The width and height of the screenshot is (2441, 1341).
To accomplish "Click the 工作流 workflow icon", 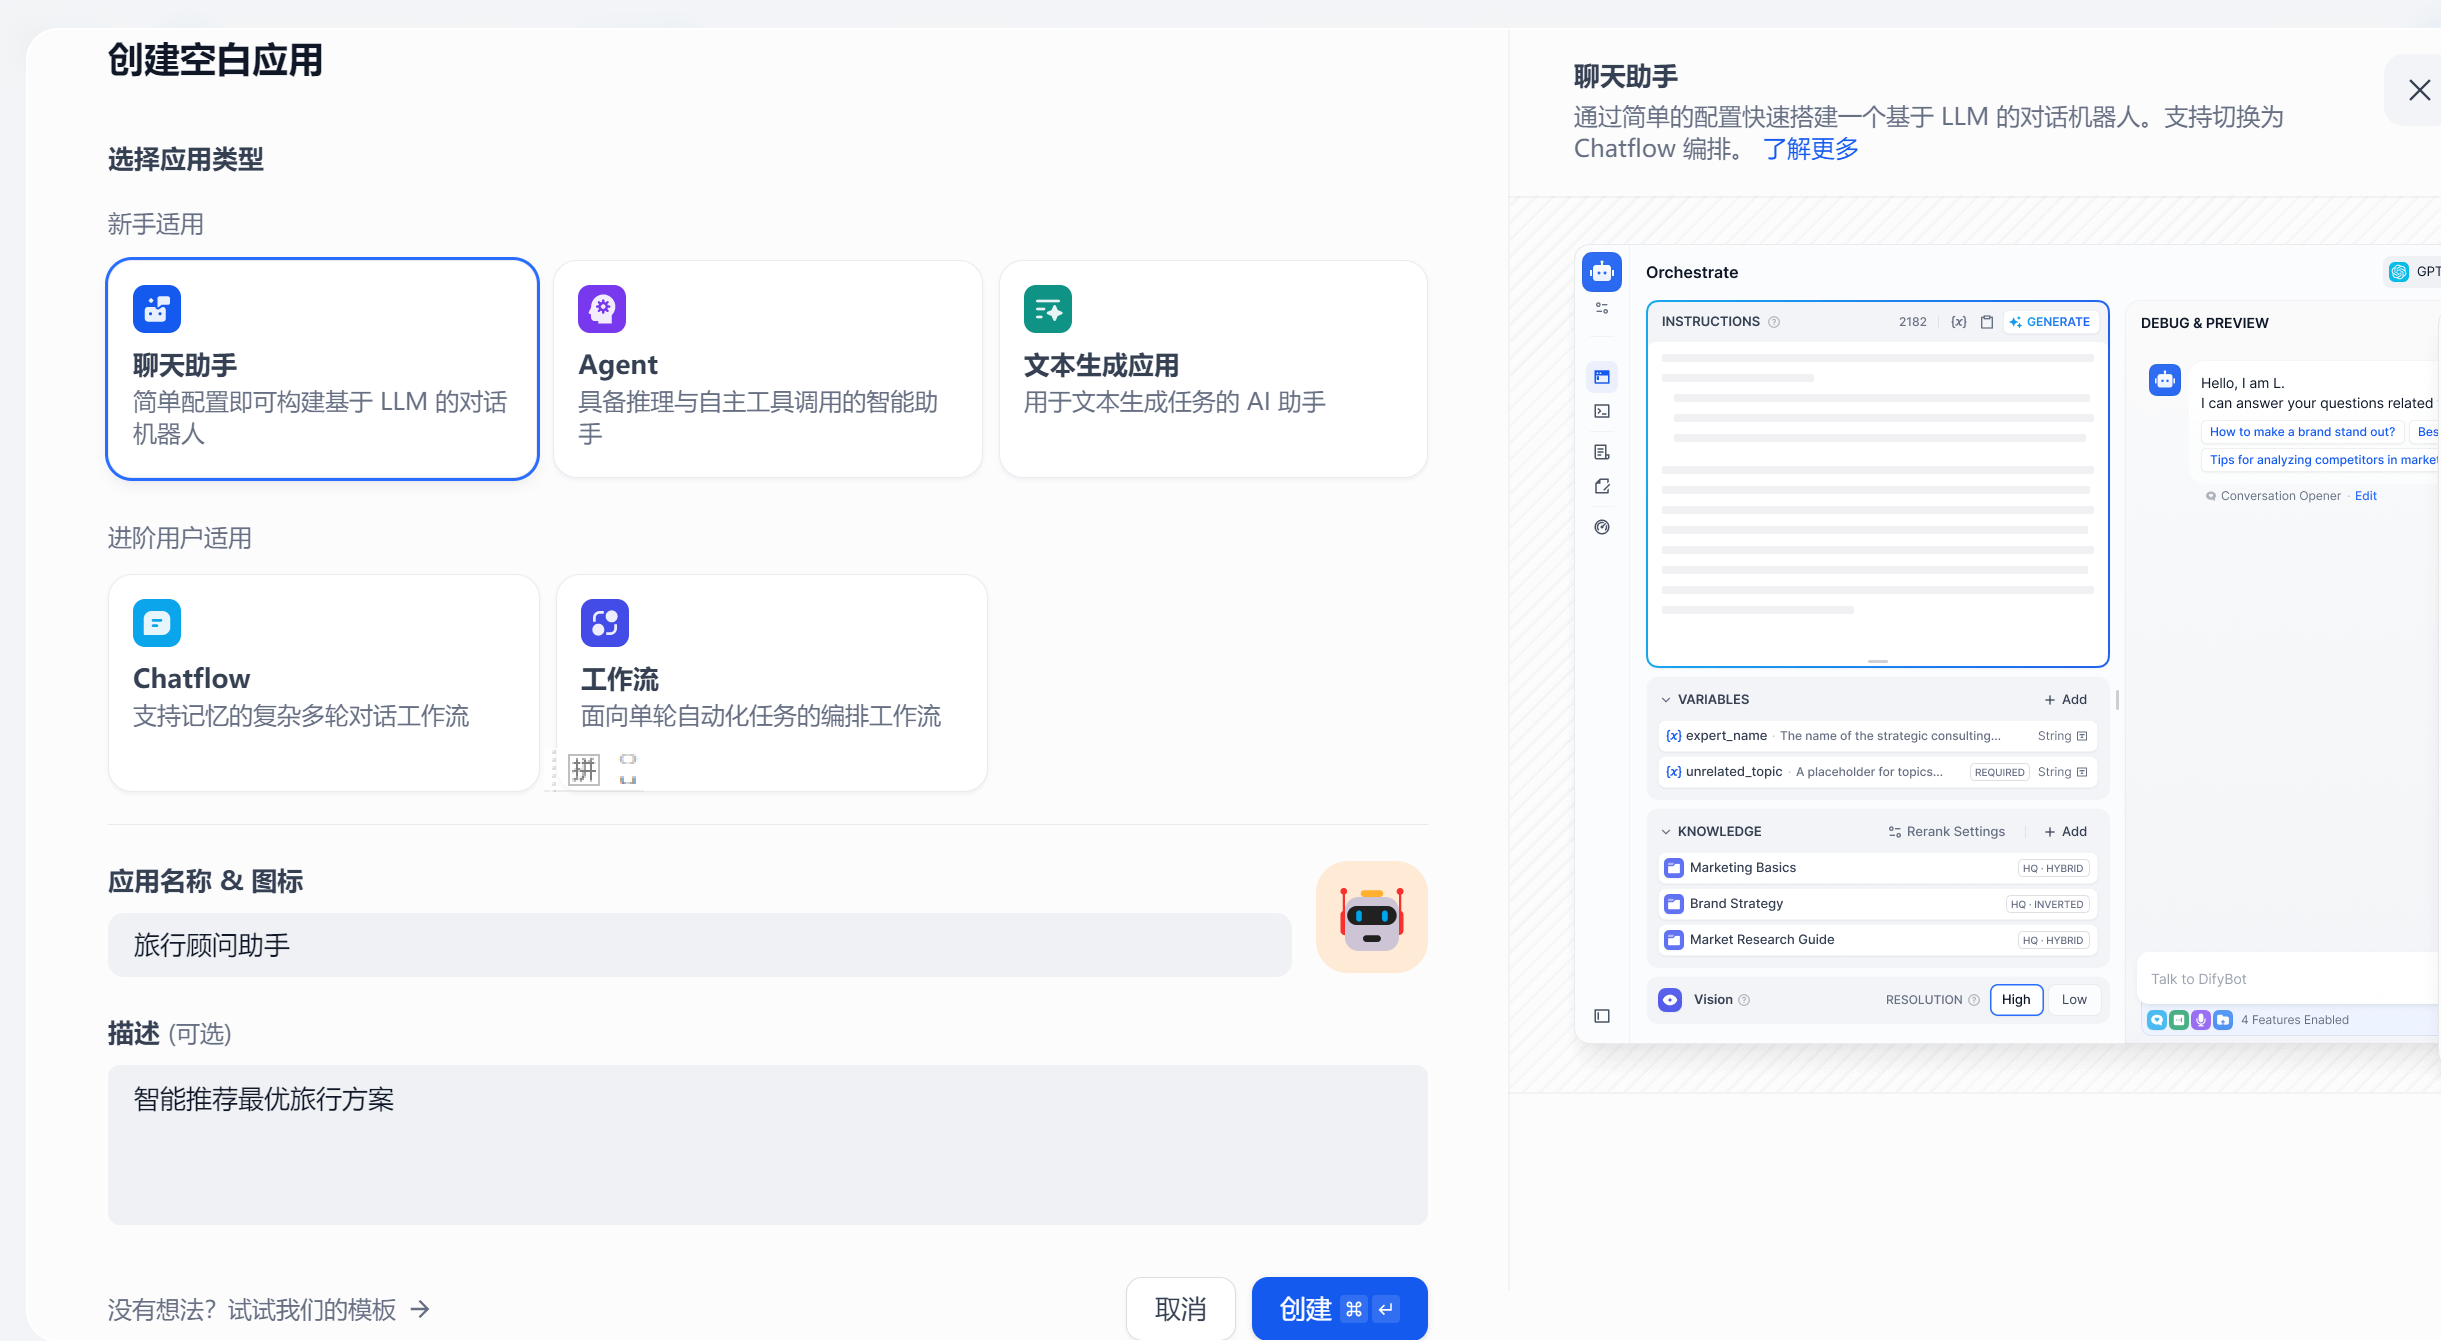I will 604,623.
